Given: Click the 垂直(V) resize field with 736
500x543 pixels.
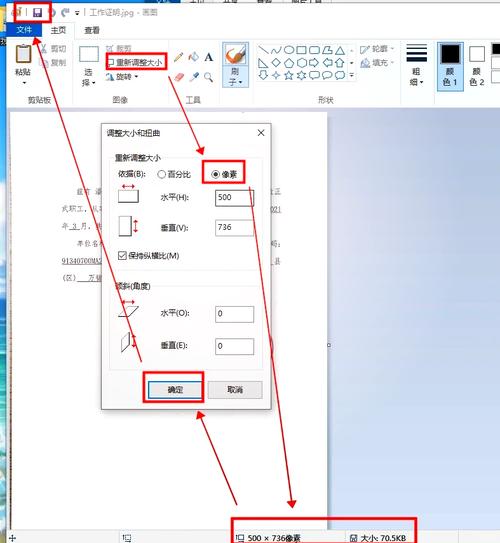Looking at the screenshot, I should [234, 228].
